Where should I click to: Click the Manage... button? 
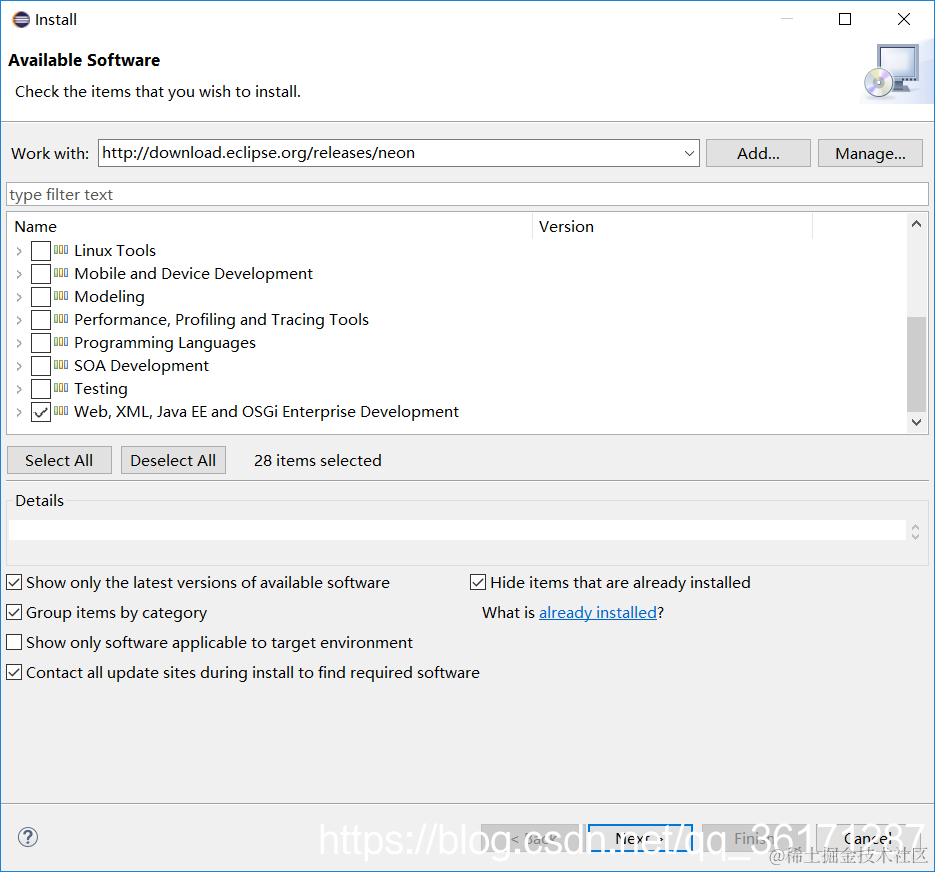(870, 153)
